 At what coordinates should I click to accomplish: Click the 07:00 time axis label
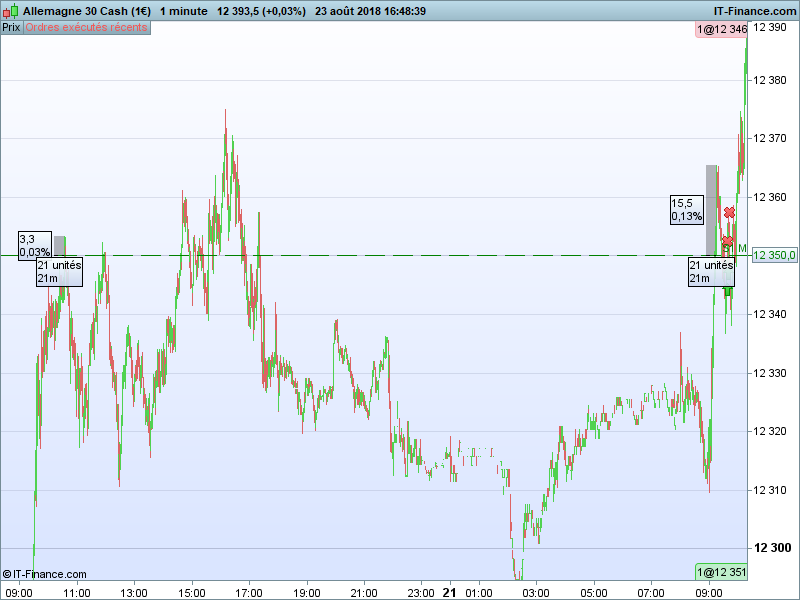tap(651, 593)
